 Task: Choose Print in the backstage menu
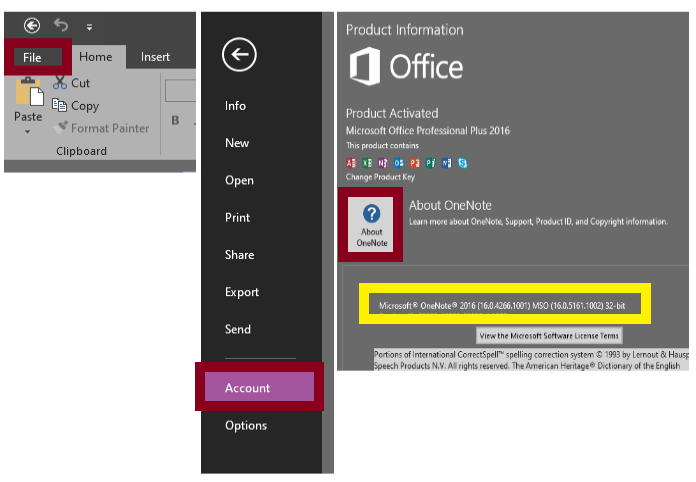(237, 217)
